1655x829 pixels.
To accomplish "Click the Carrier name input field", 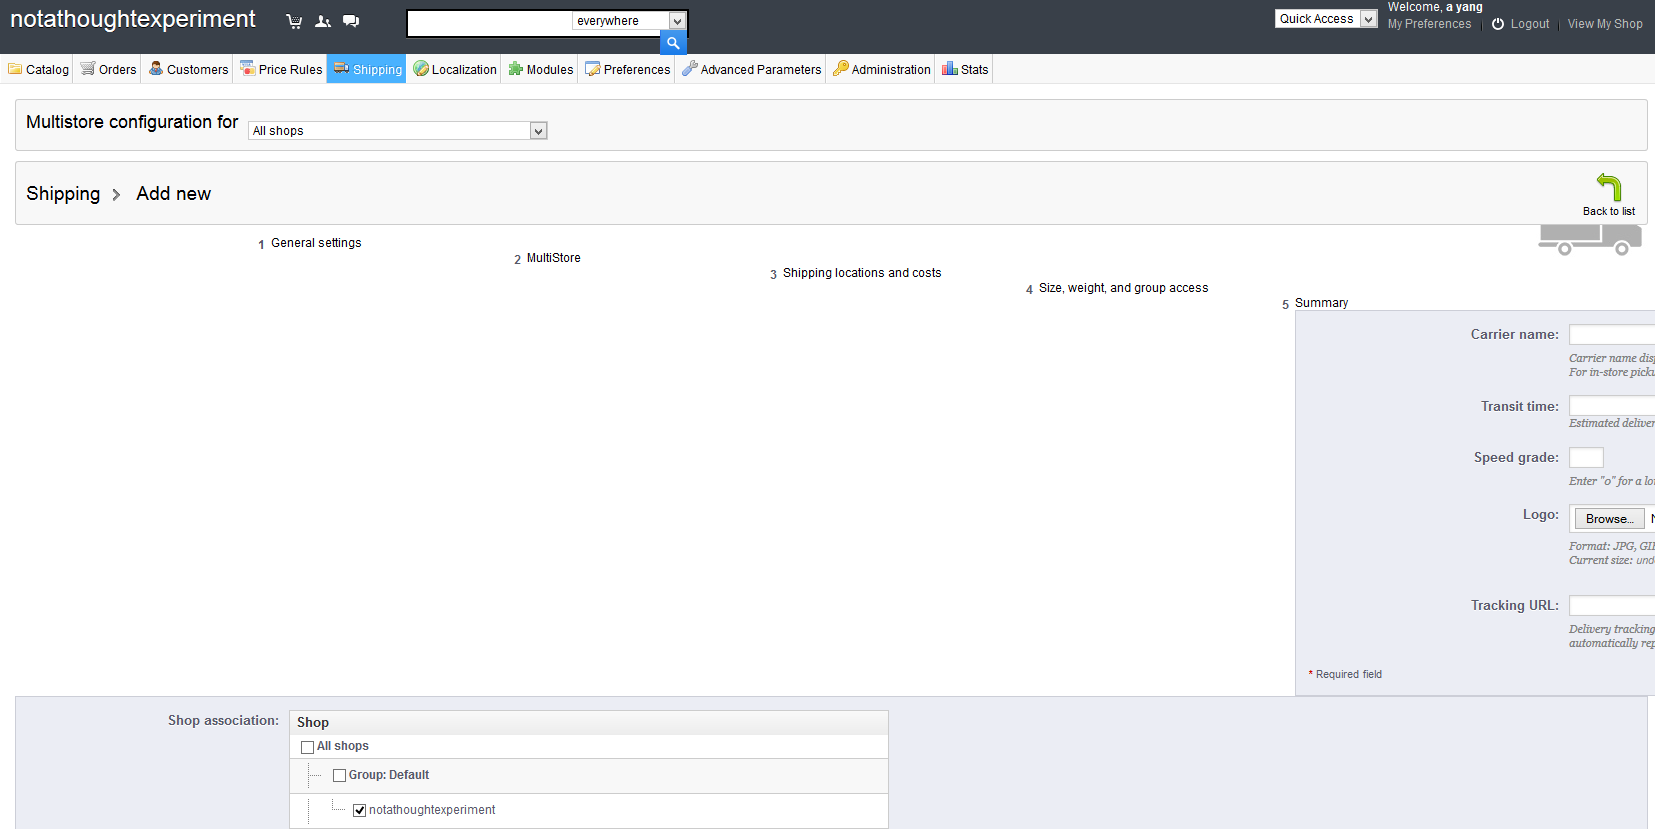I will [1612, 335].
